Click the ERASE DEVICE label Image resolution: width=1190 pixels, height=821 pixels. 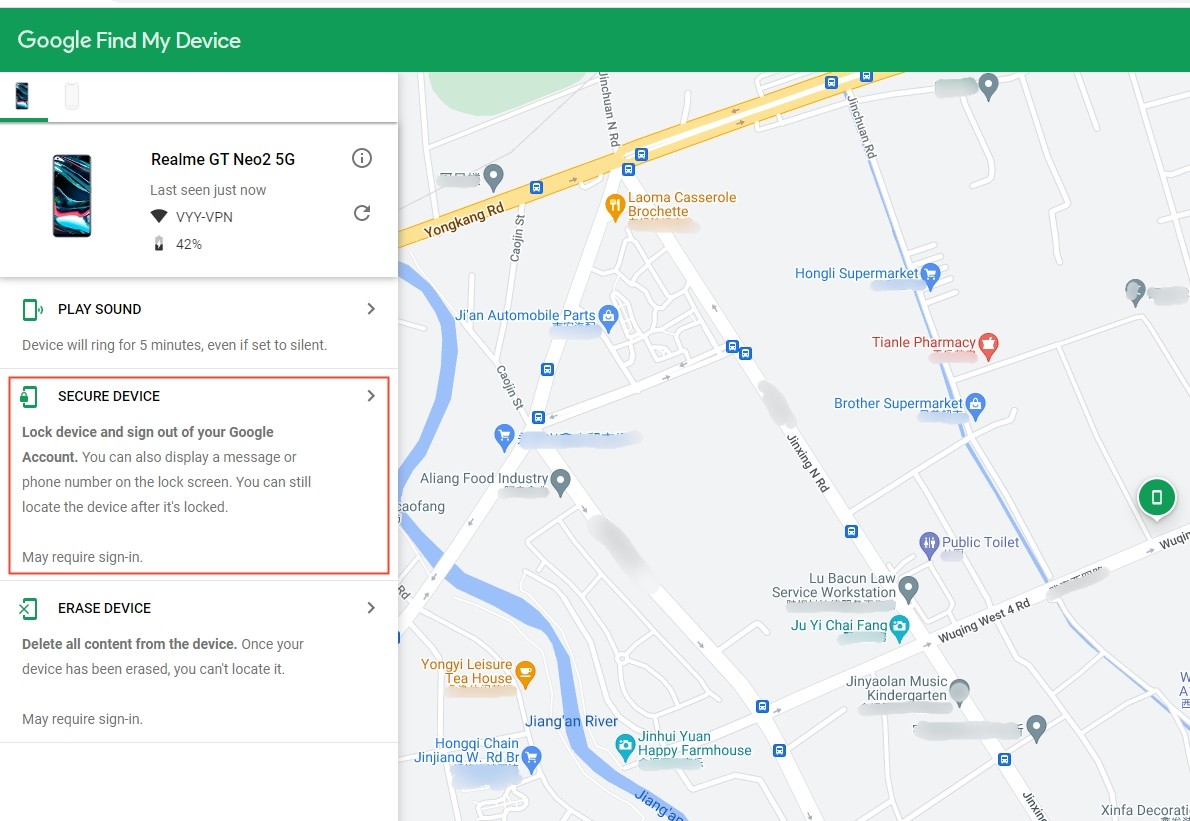[x=104, y=608]
